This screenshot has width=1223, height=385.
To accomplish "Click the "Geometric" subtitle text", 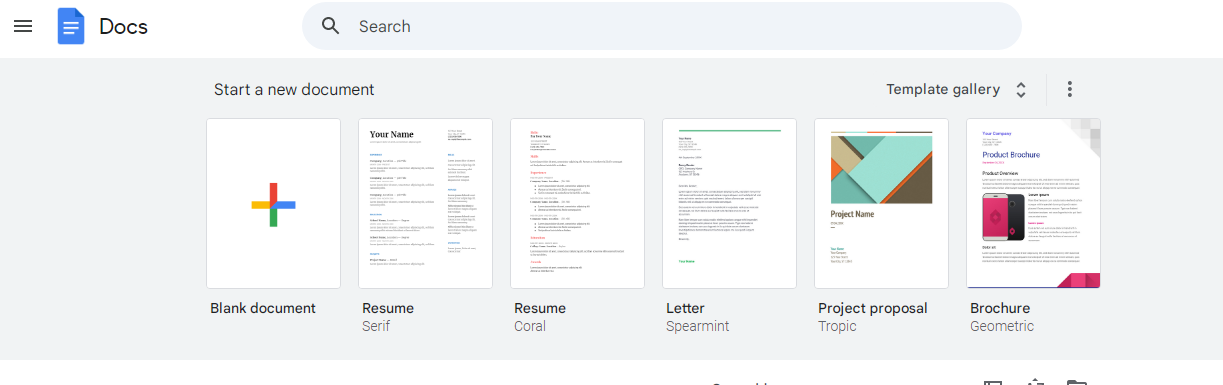I will (1002, 326).
